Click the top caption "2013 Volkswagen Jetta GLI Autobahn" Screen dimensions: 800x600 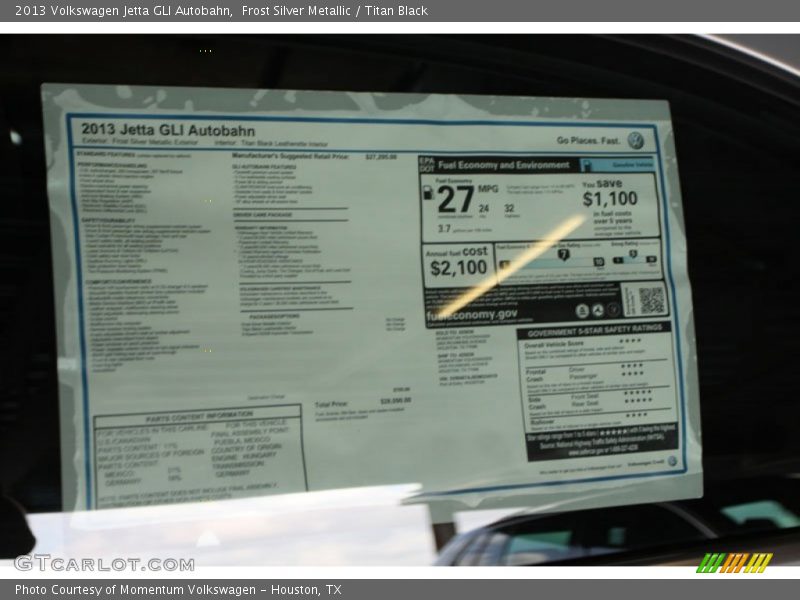pos(123,11)
